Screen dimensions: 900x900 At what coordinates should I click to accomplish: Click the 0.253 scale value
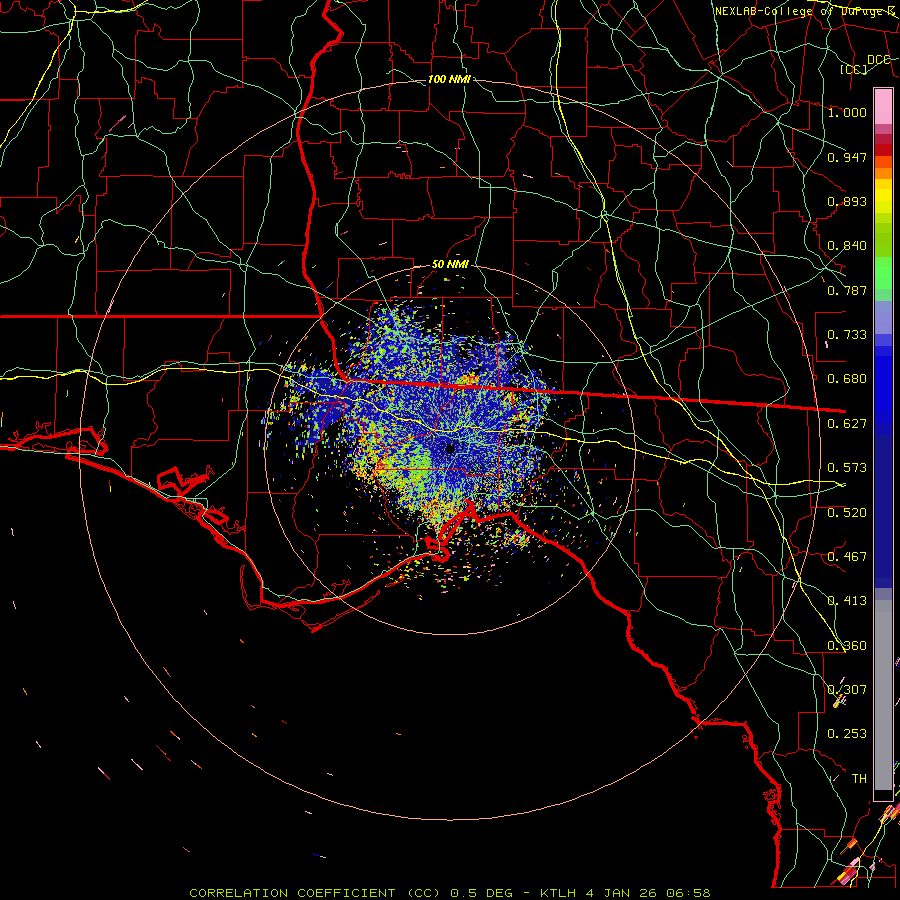click(x=847, y=734)
